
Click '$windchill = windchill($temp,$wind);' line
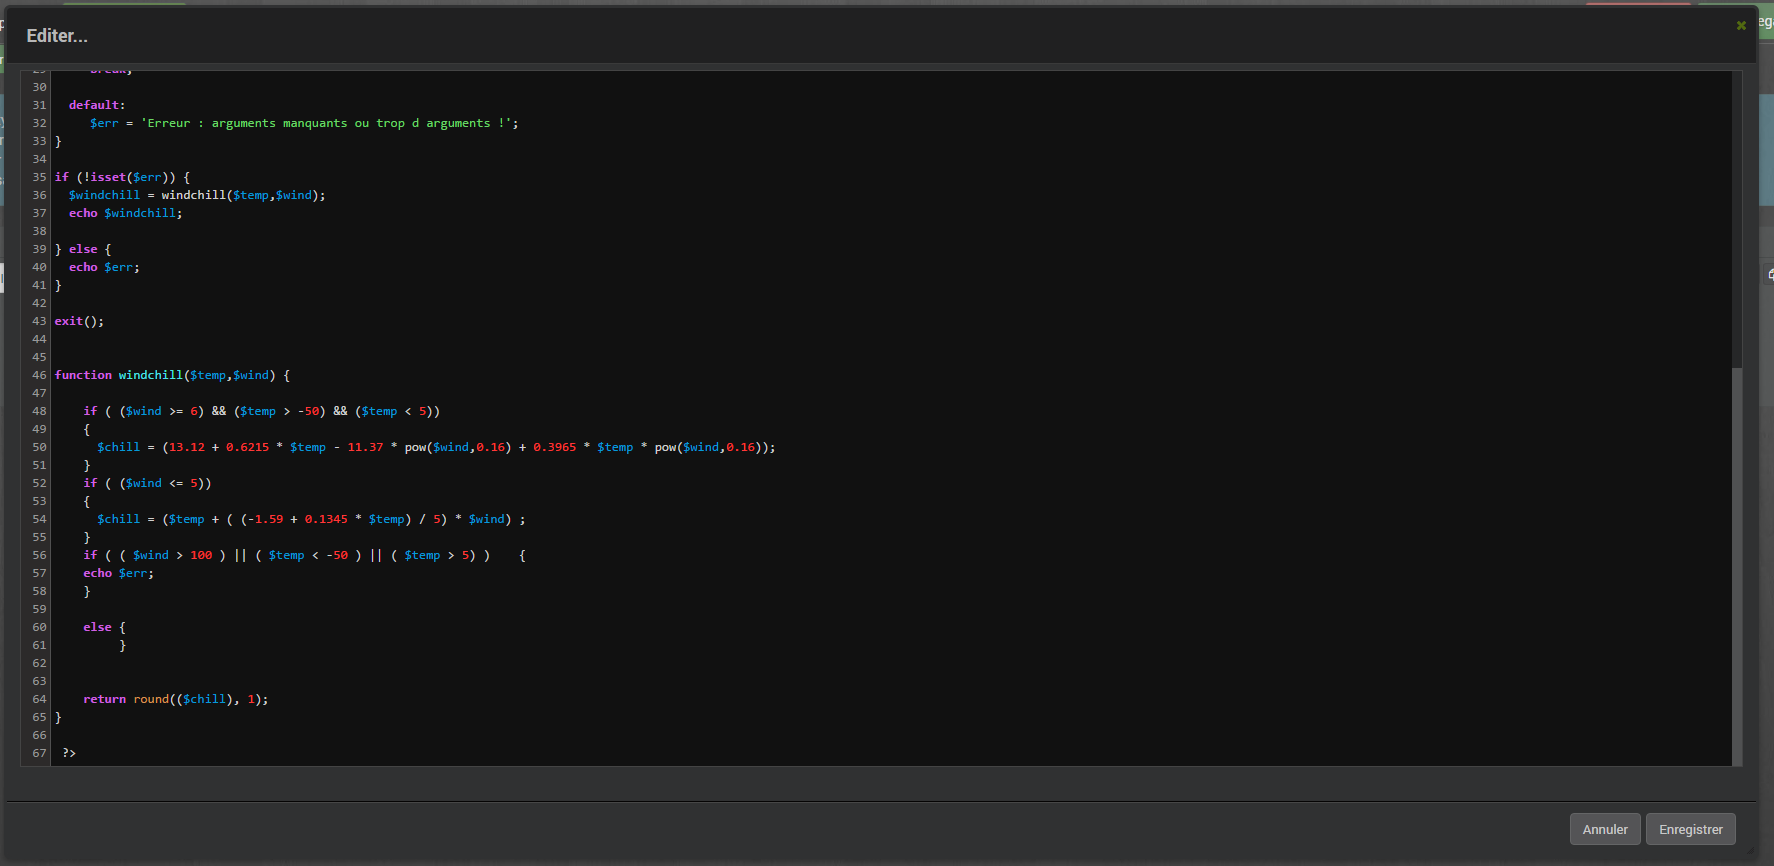coord(197,195)
